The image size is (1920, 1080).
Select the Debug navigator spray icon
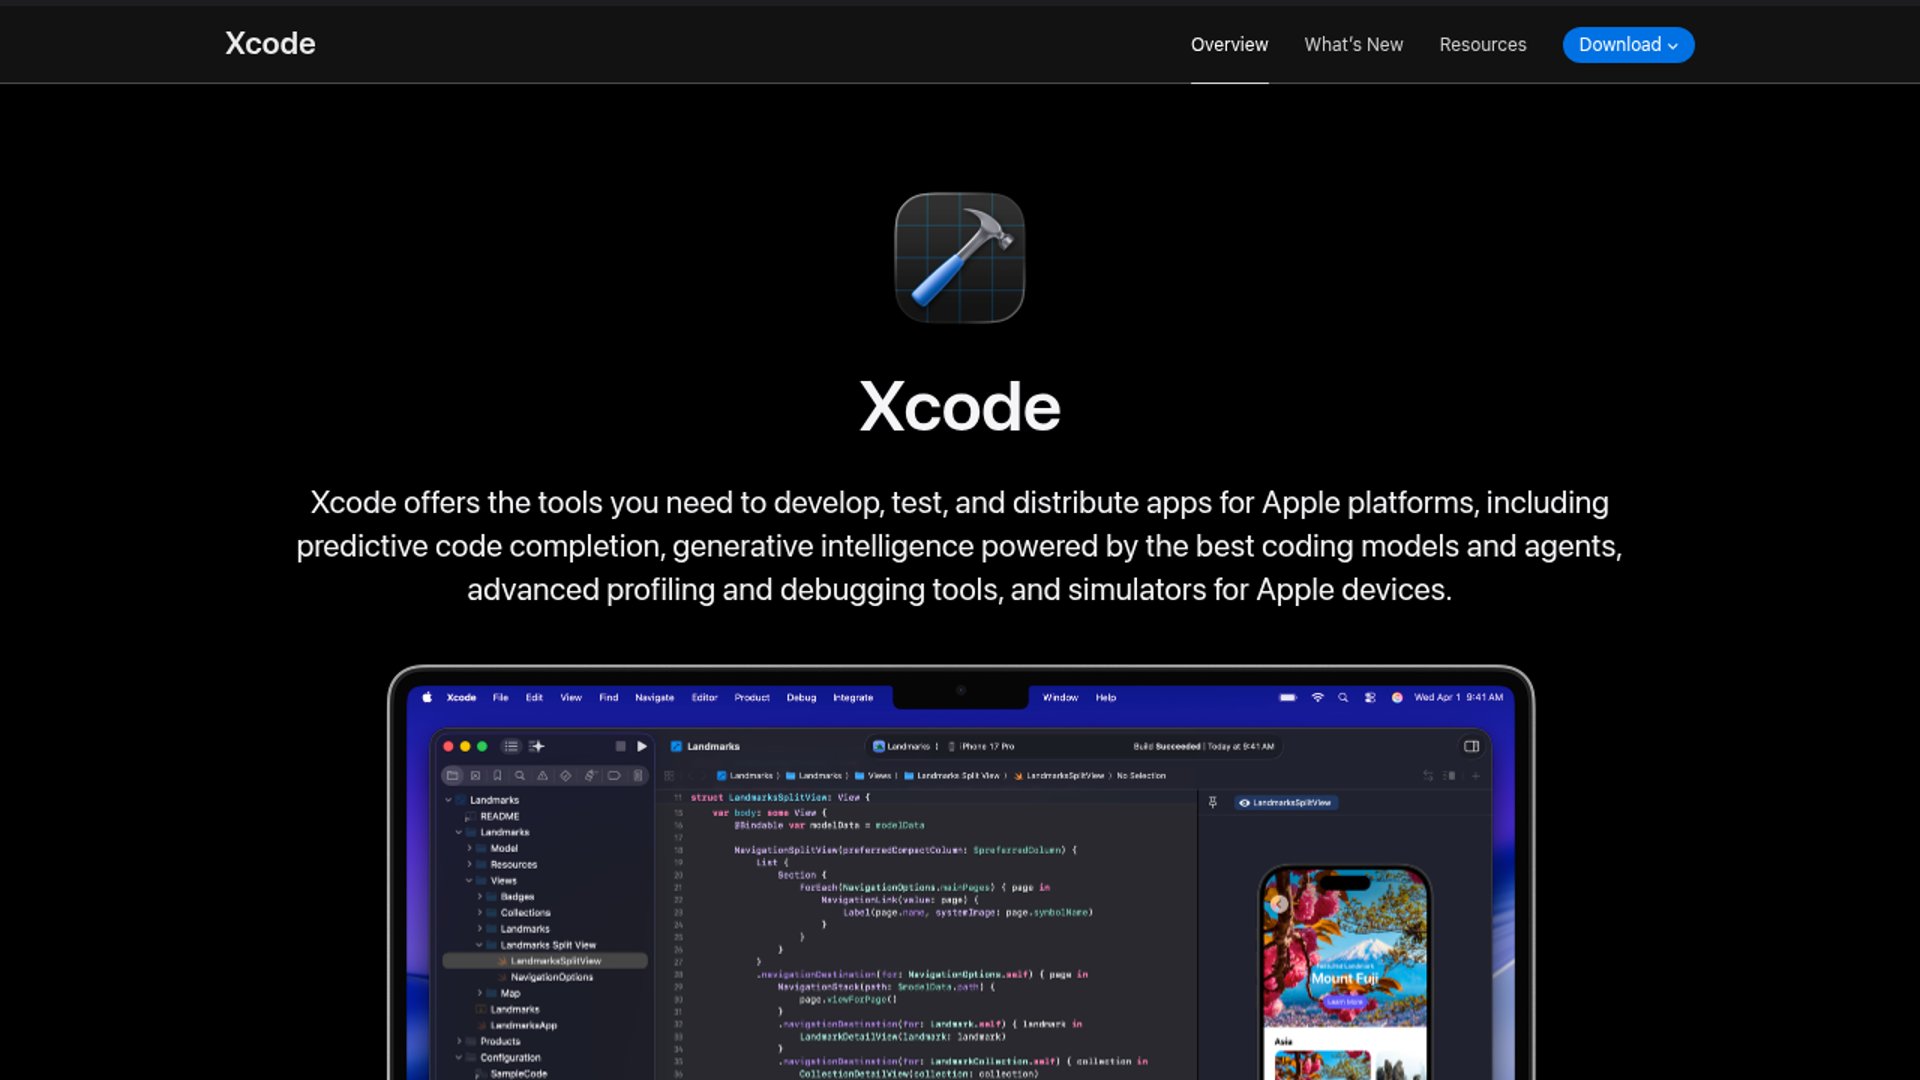590,775
